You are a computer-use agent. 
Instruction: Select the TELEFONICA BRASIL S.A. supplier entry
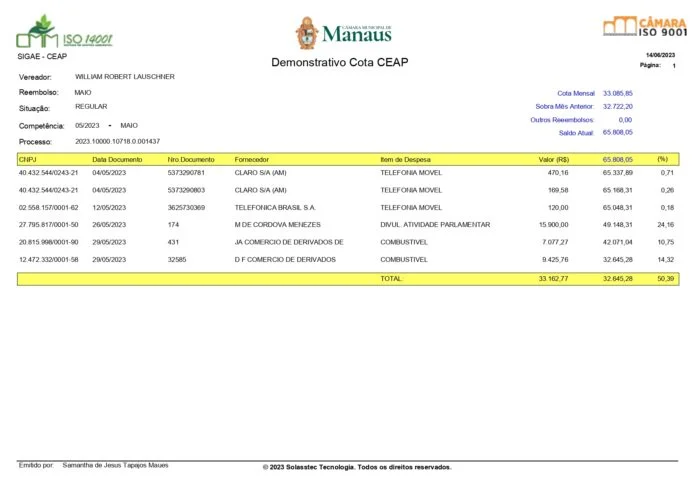275,207
